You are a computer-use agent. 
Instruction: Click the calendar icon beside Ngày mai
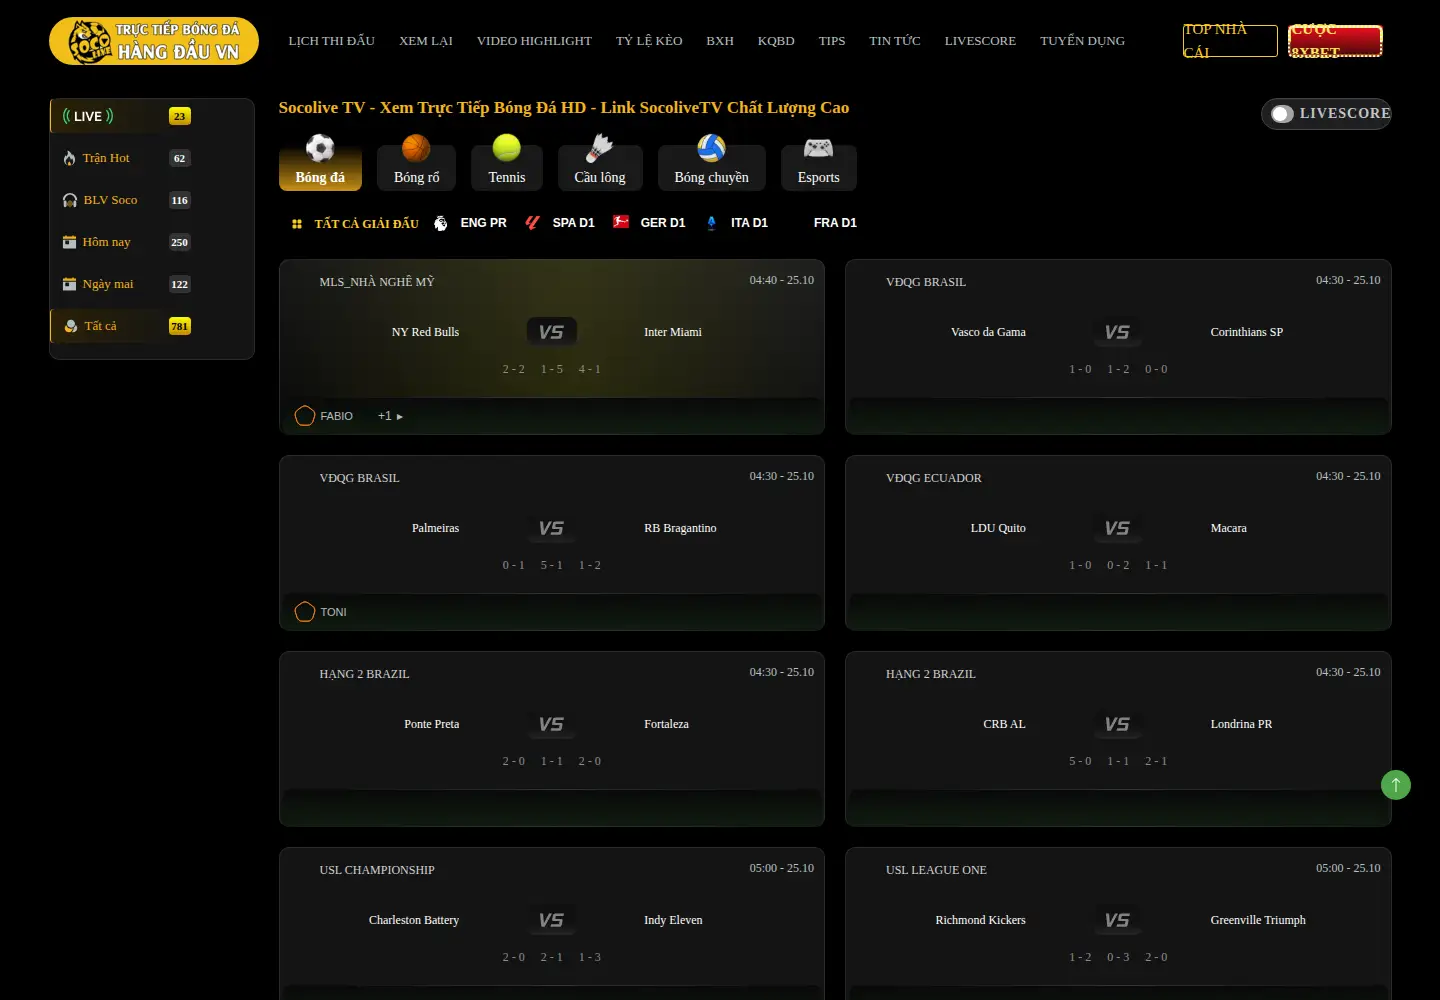69,284
